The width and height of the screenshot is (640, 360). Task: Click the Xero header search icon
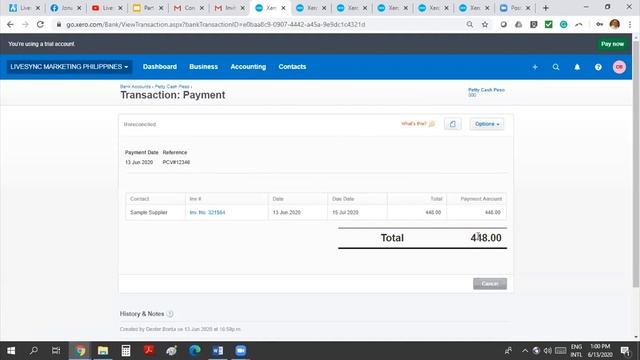point(556,67)
